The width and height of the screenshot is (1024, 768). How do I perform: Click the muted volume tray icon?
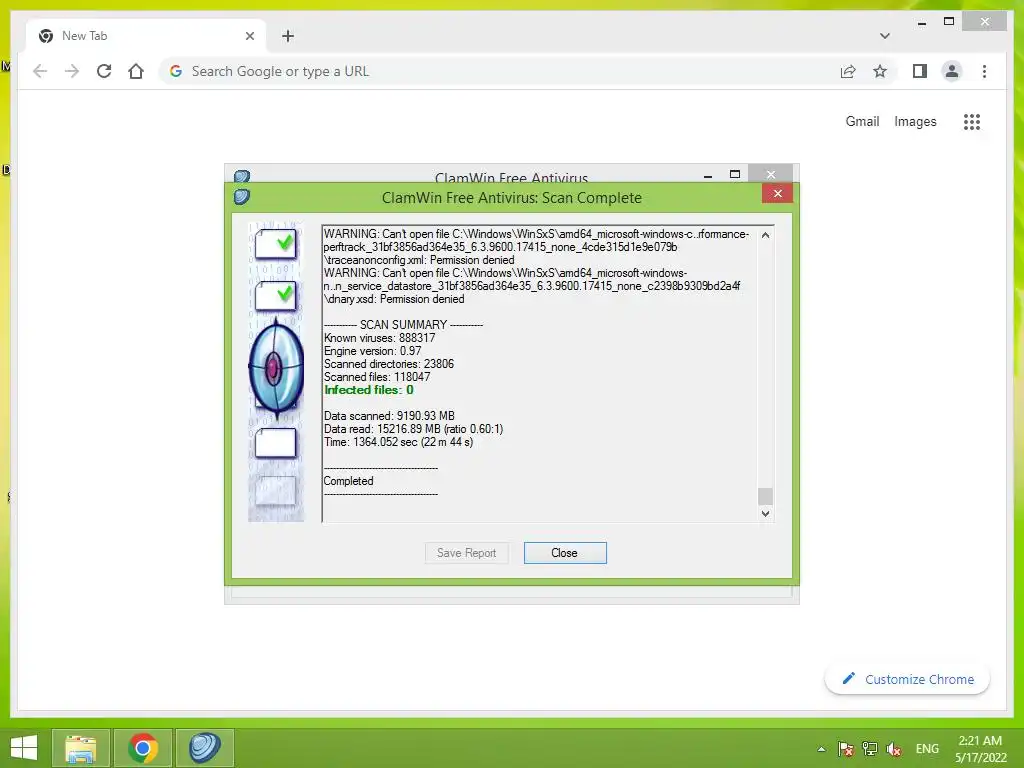coord(894,749)
